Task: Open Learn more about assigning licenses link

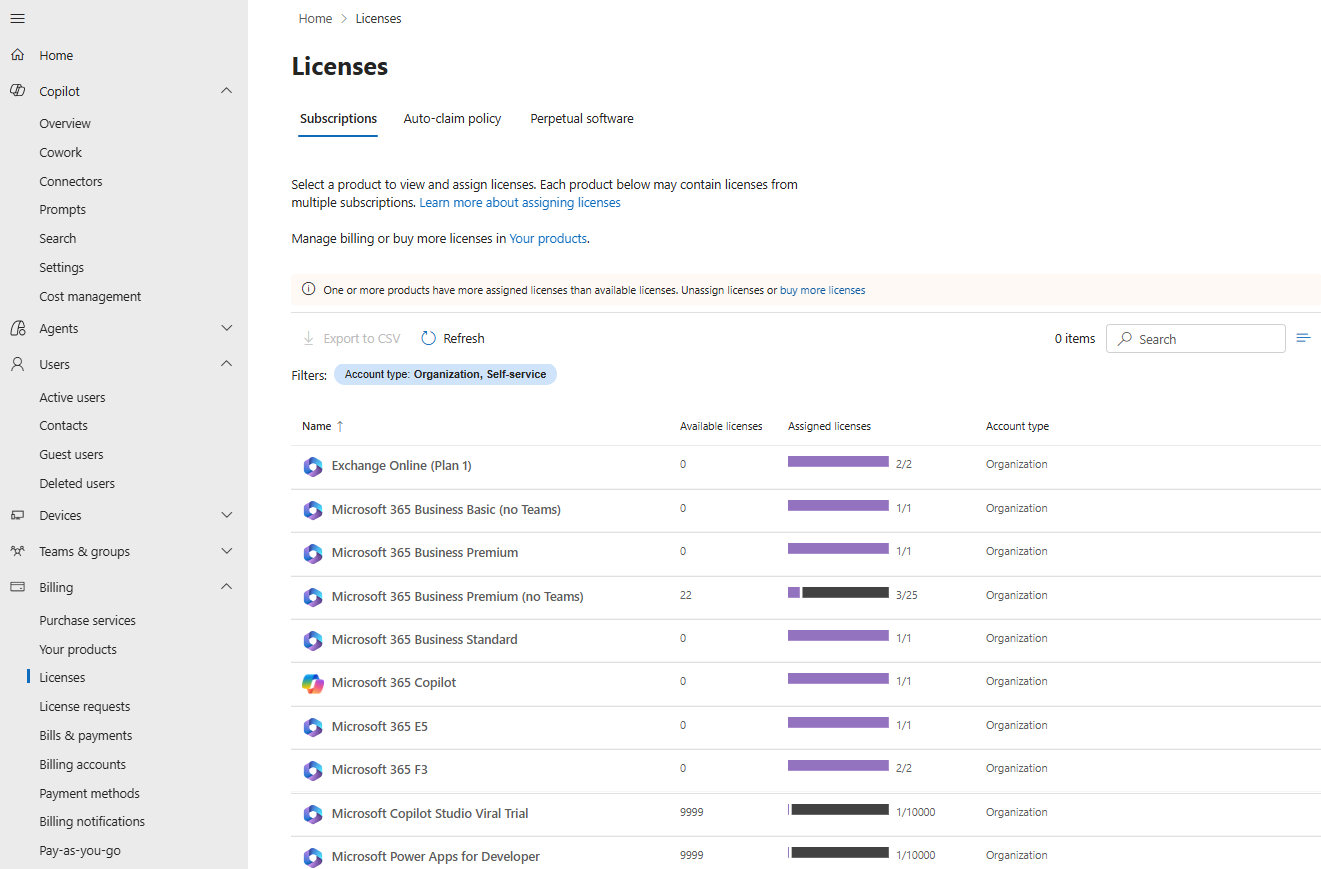Action: point(520,202)
